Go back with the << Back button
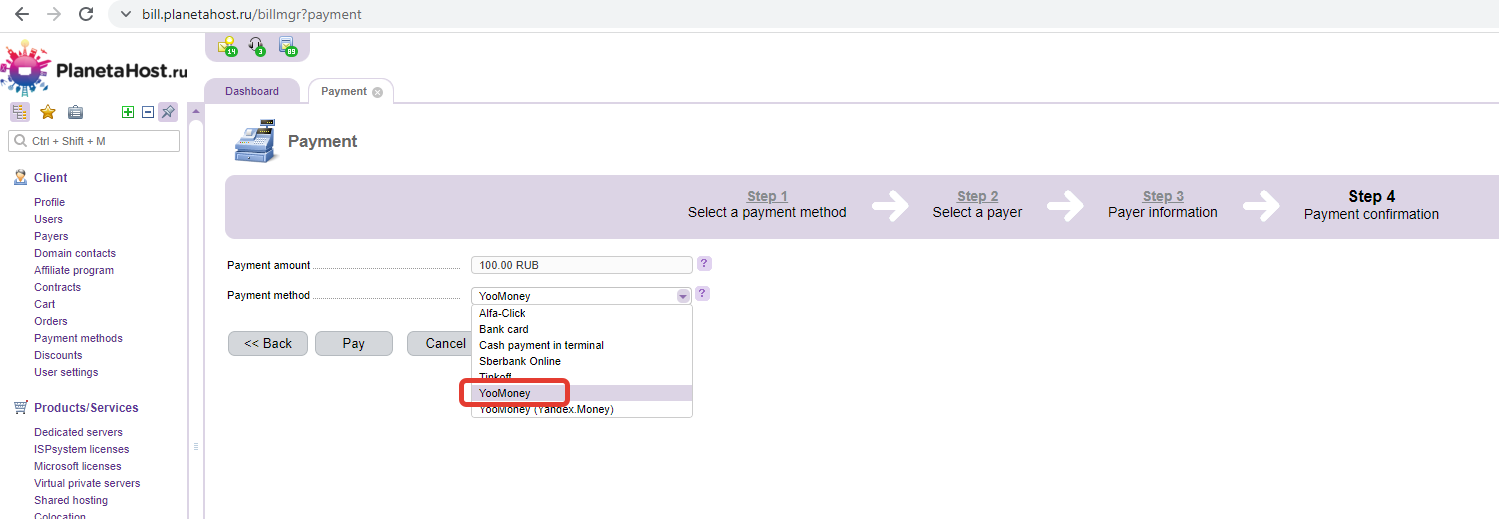This screenshot has width=1499, height=519. [268, 343]
